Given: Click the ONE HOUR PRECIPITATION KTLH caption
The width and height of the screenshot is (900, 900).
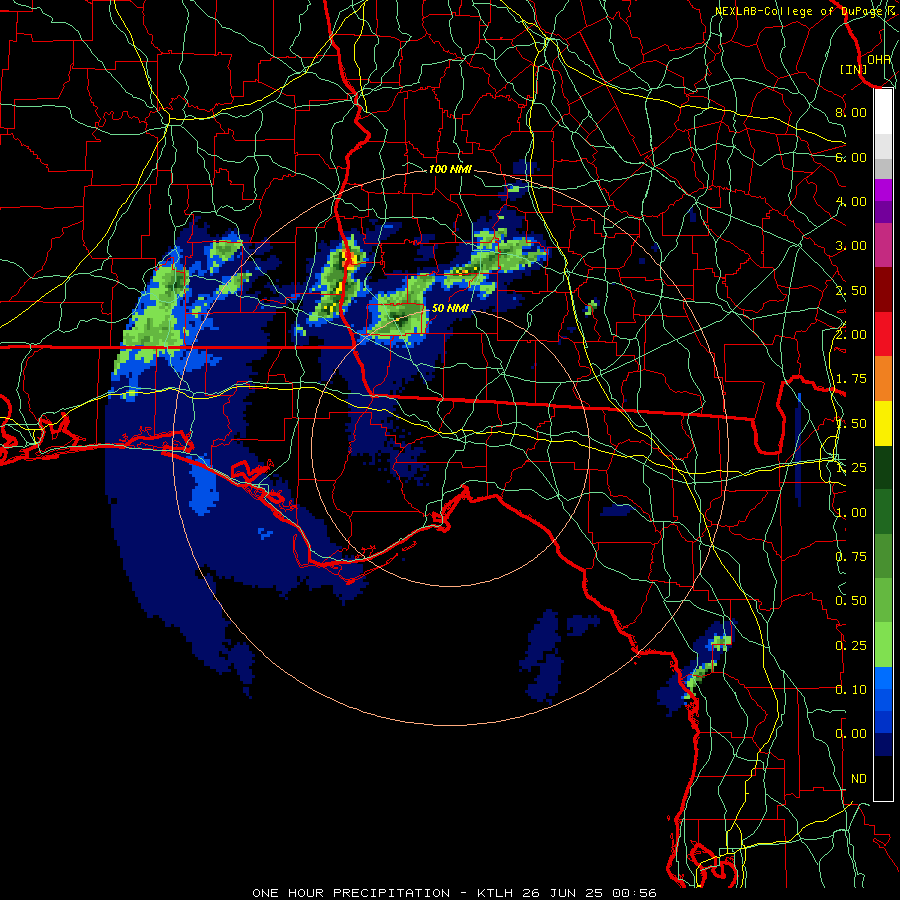Looking at the screenshot, I should 454,893.
